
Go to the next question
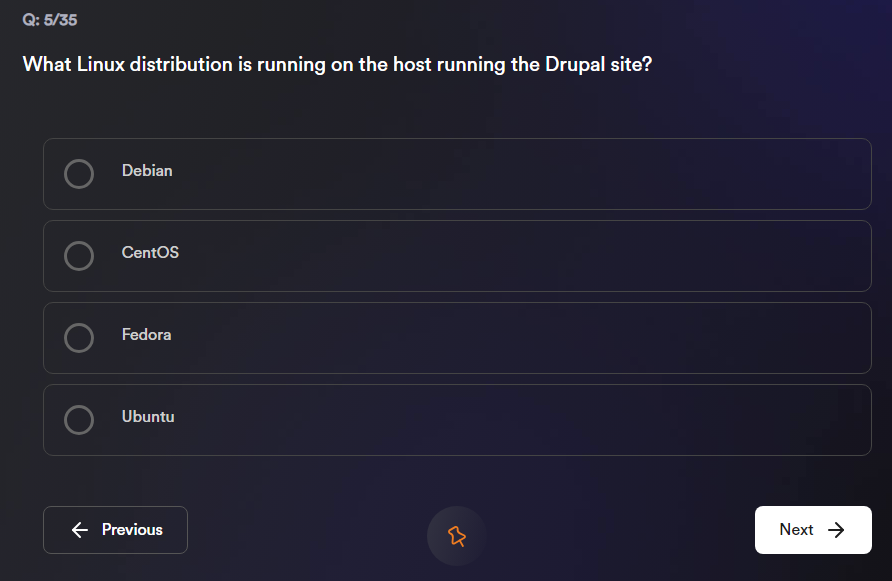click(812, 530)
